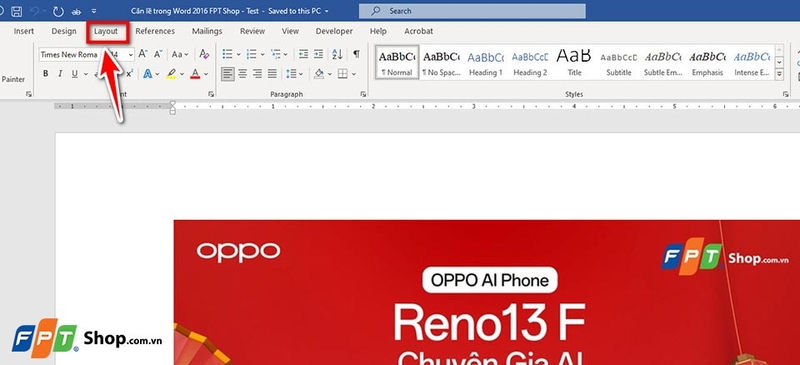Toggle Italic formatting
The width and height of the screenshot is (800, 365).
[60, 74]
